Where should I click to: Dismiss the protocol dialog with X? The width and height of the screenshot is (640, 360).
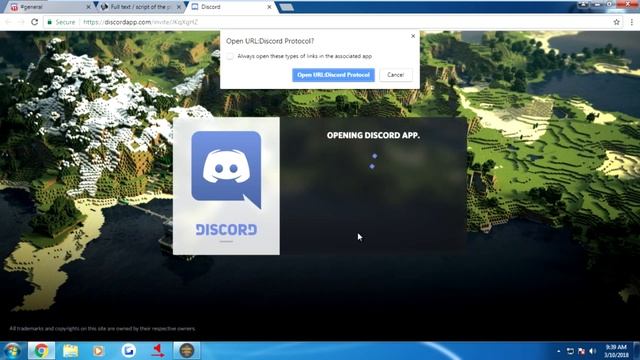(413, 36)
